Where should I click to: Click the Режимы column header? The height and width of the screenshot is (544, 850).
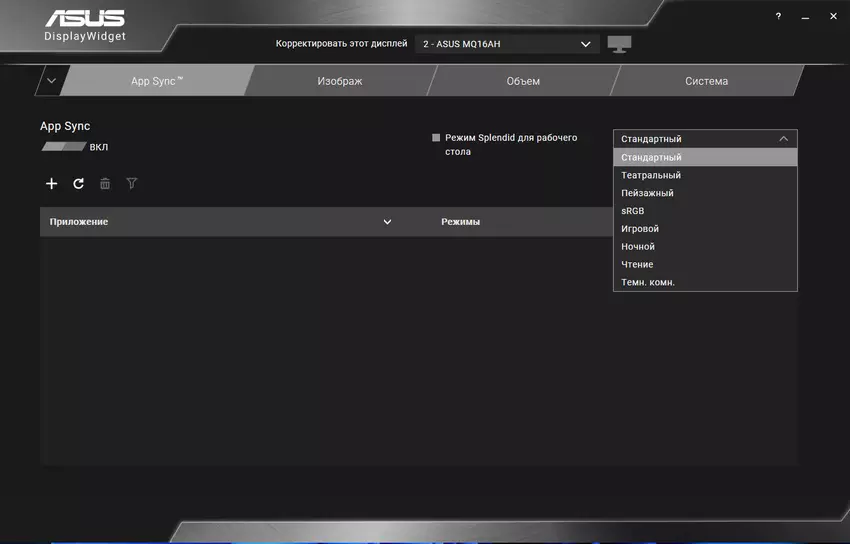coord(460,222)
